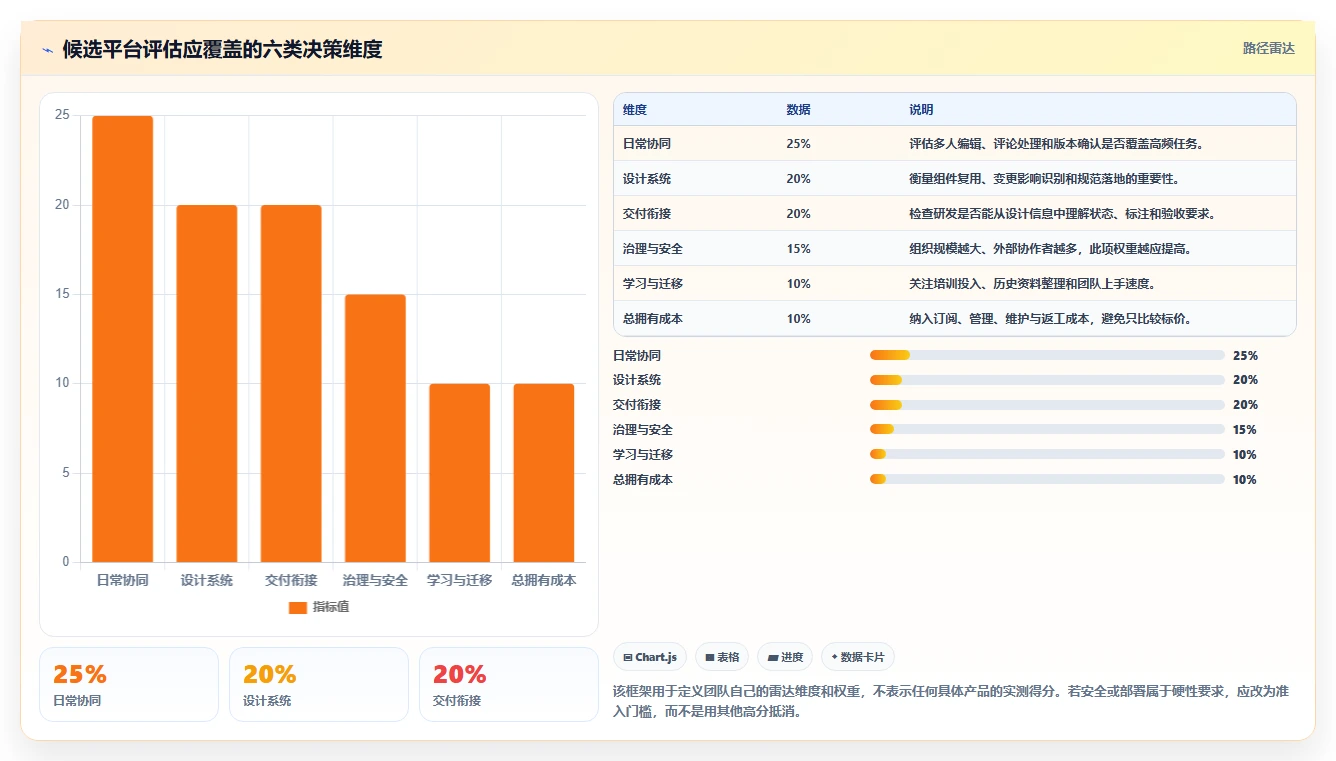Image resolution: width=1336 pixels, height=761 pixels.
Task: Click the 治理与安全 progress bar
Action: point(1047,430)
